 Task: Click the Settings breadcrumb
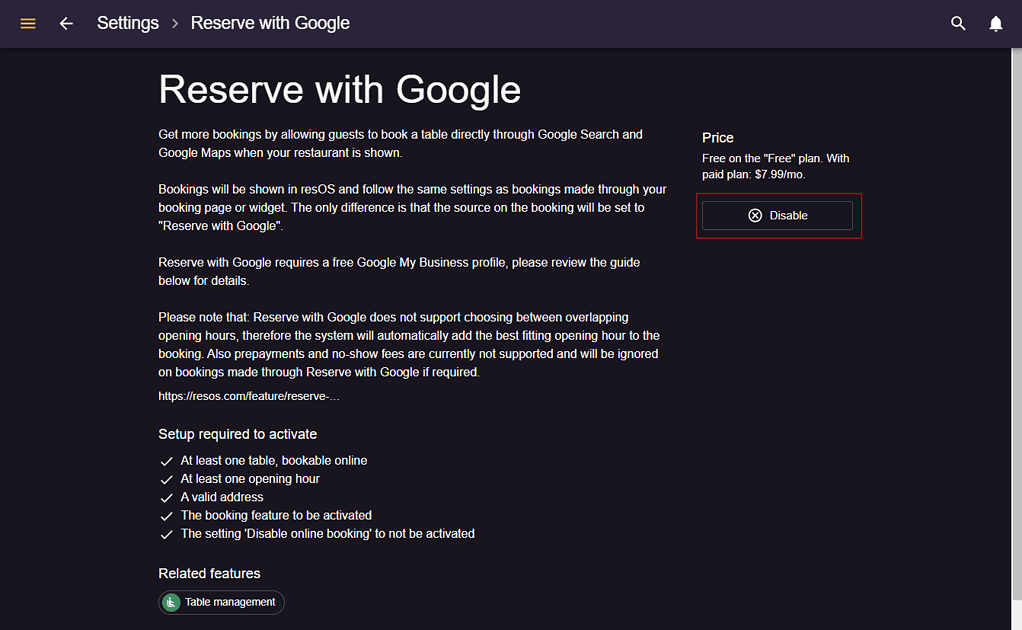click(128, 23)
